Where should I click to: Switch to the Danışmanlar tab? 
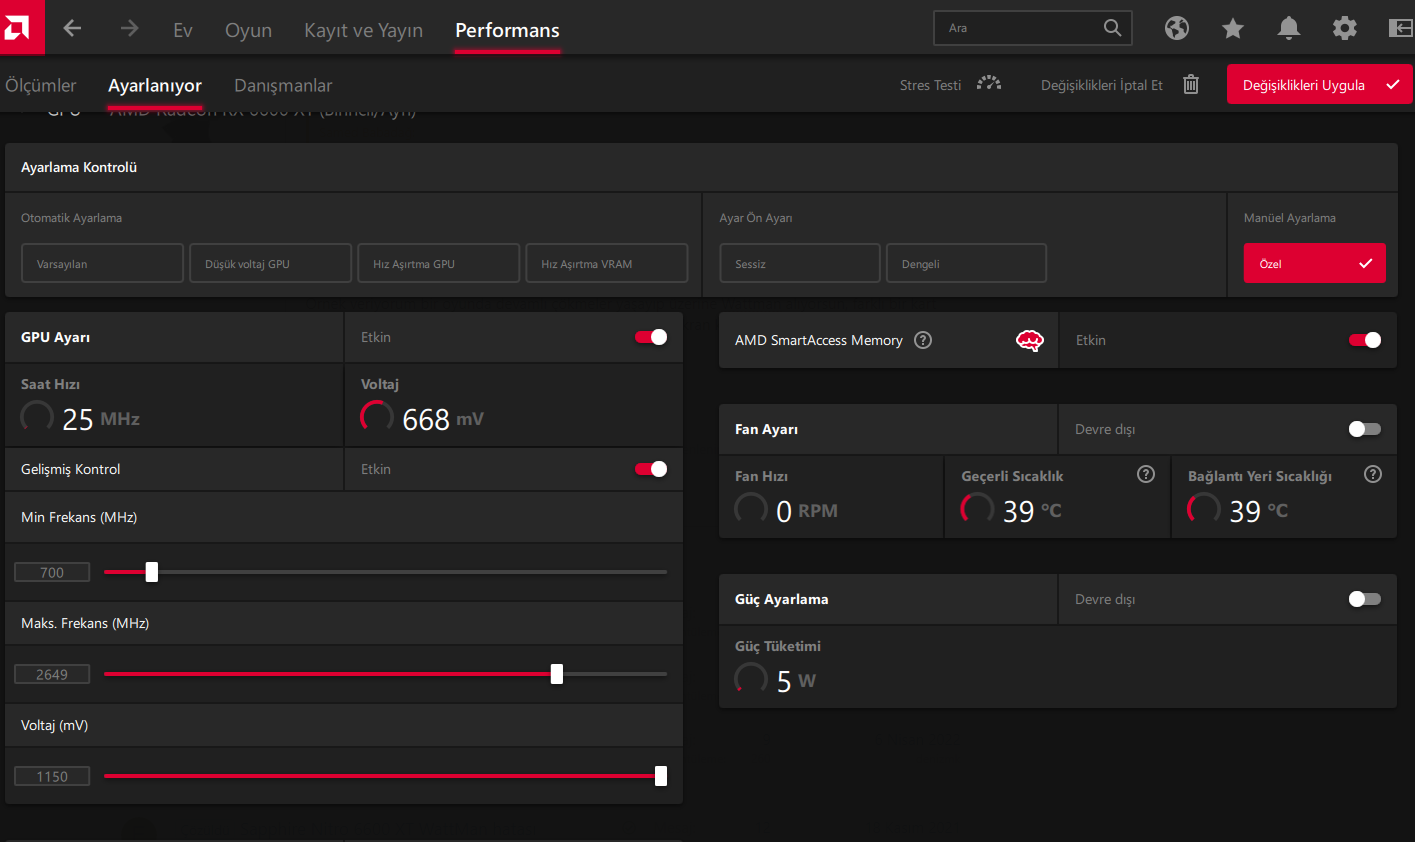pyautogui.click(x=283, y=86)
